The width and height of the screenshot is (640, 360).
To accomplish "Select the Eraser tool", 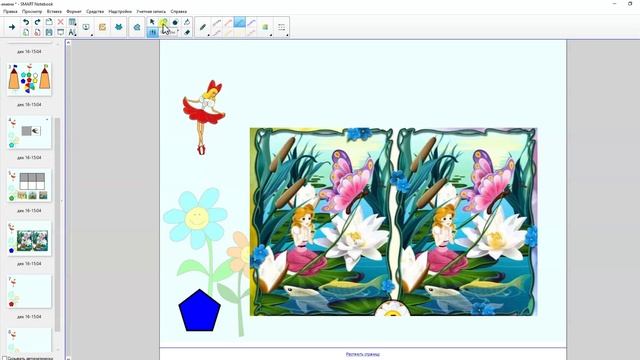I will pos(187,32).
